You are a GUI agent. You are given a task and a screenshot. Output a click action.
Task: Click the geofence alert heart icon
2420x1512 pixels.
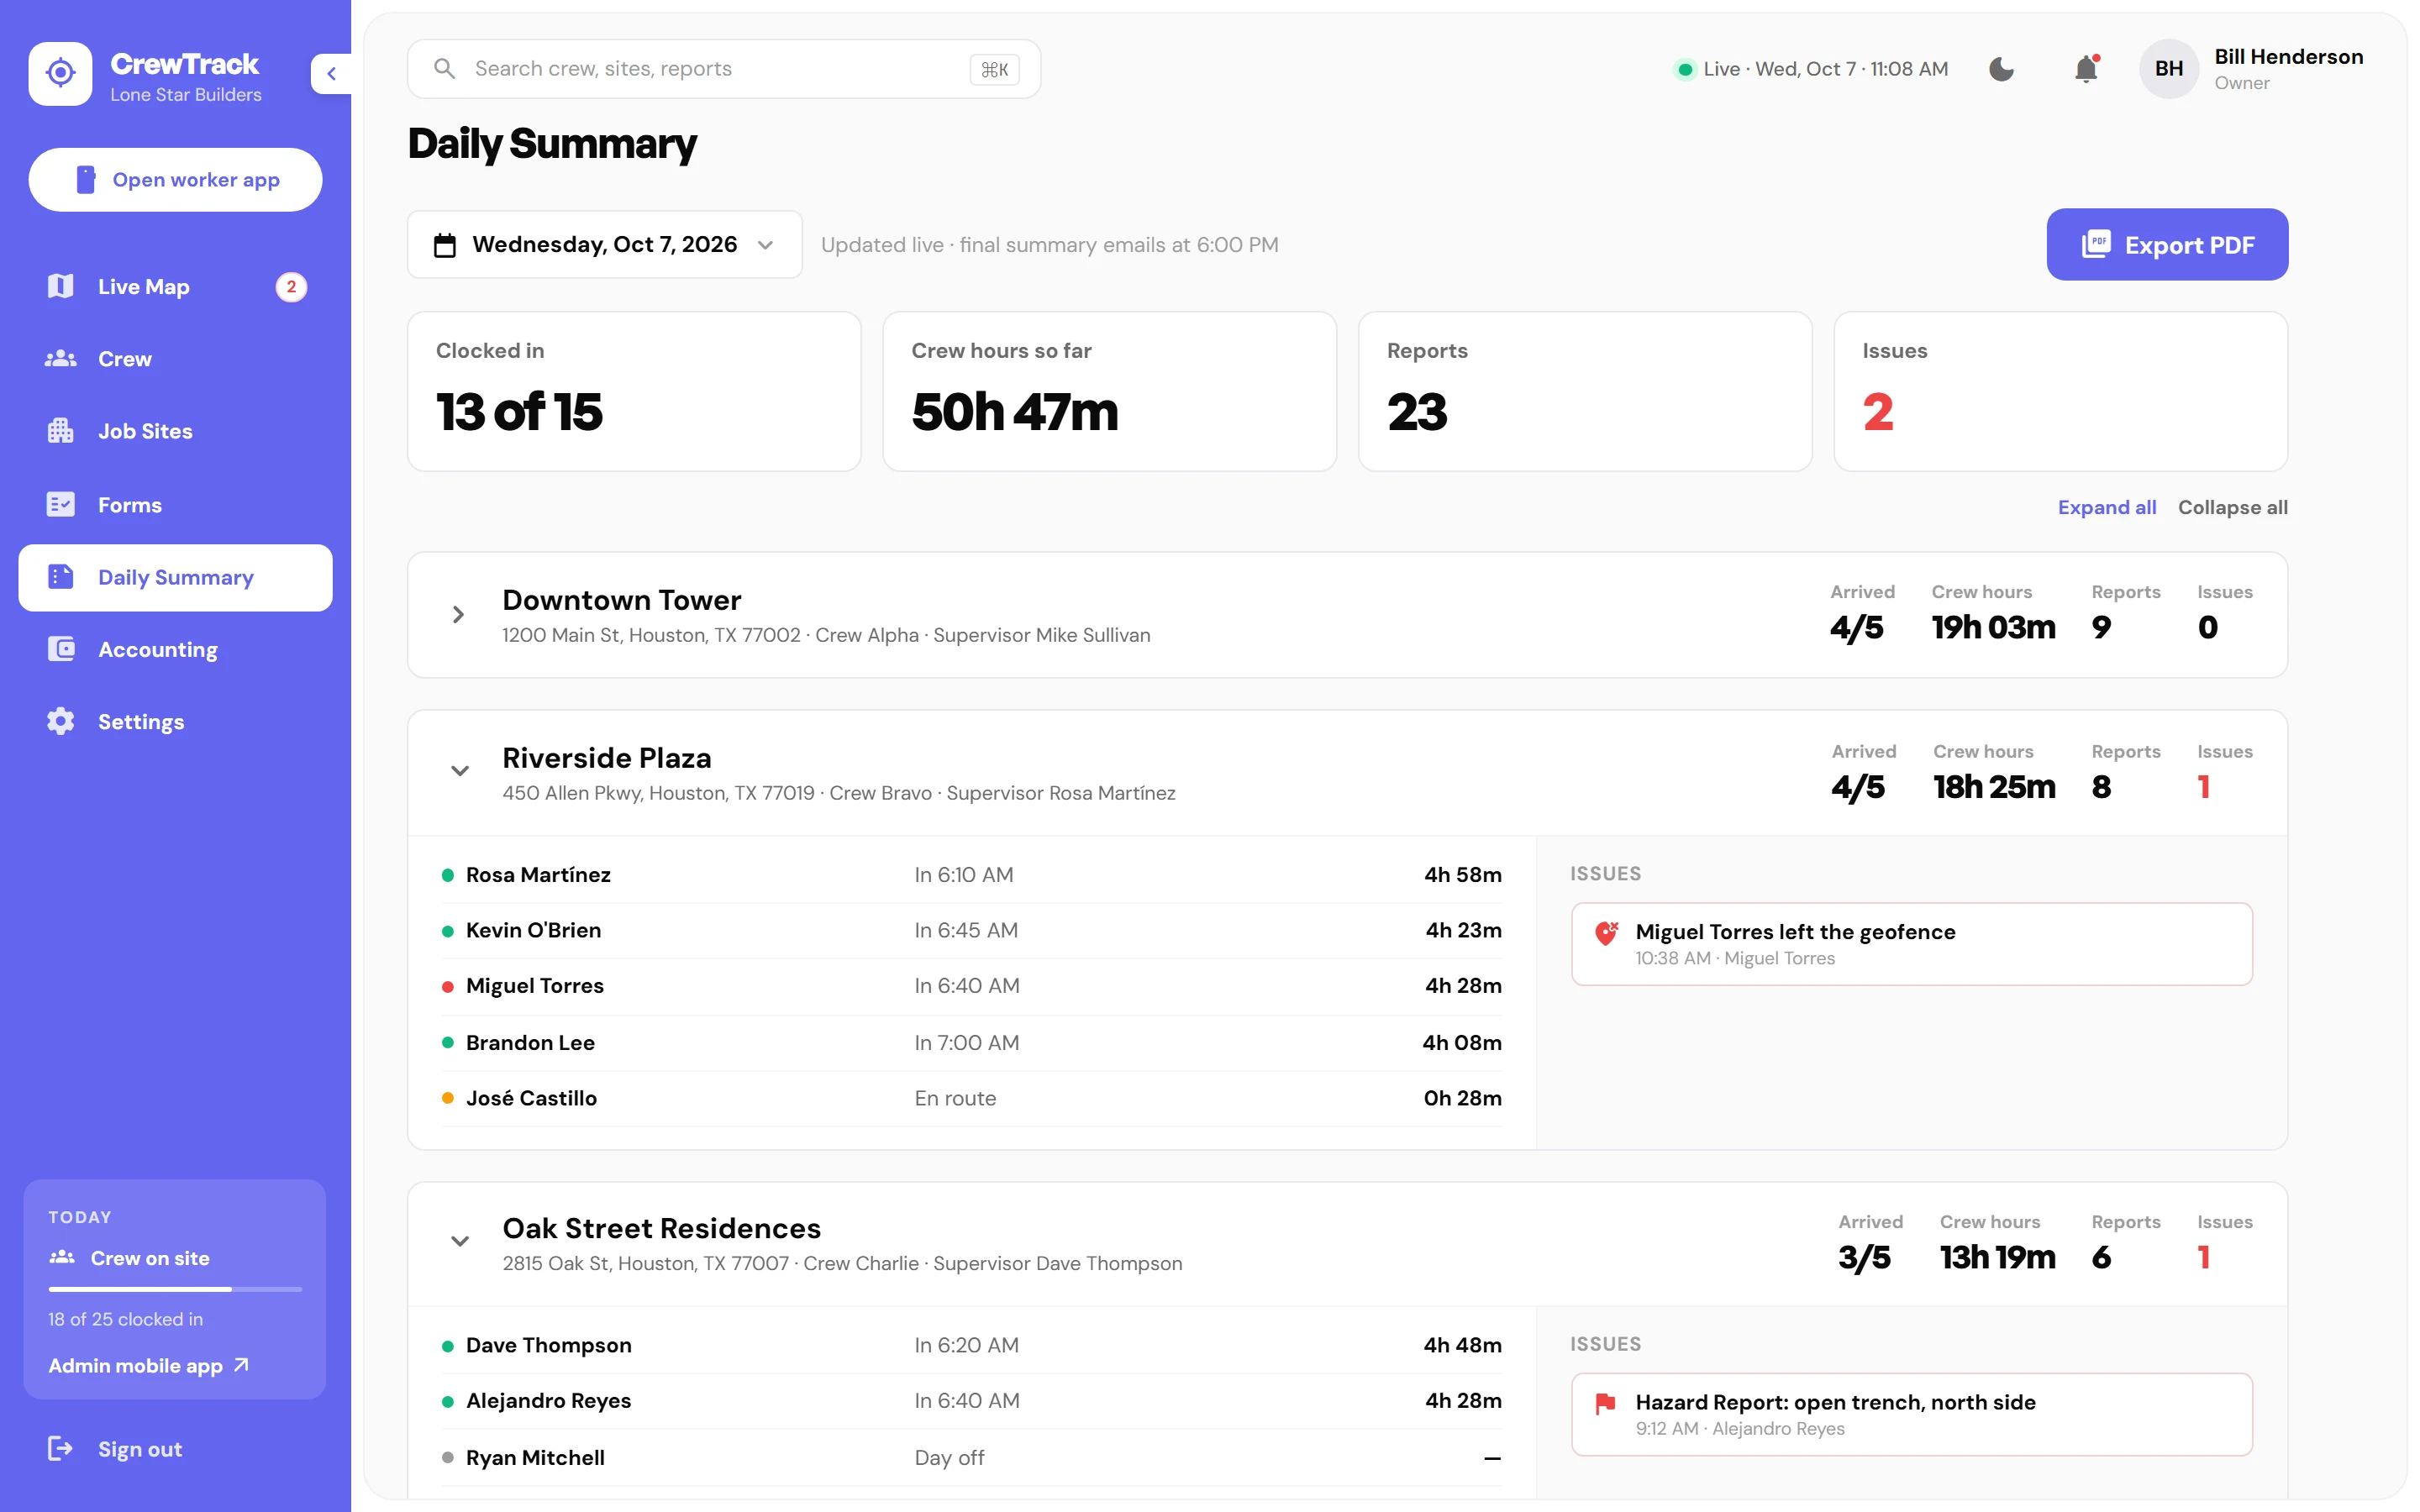click(x=1606, y=933)
